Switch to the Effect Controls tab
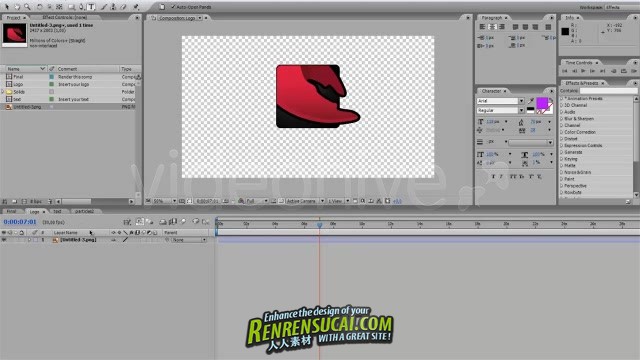 coord(64,18)
